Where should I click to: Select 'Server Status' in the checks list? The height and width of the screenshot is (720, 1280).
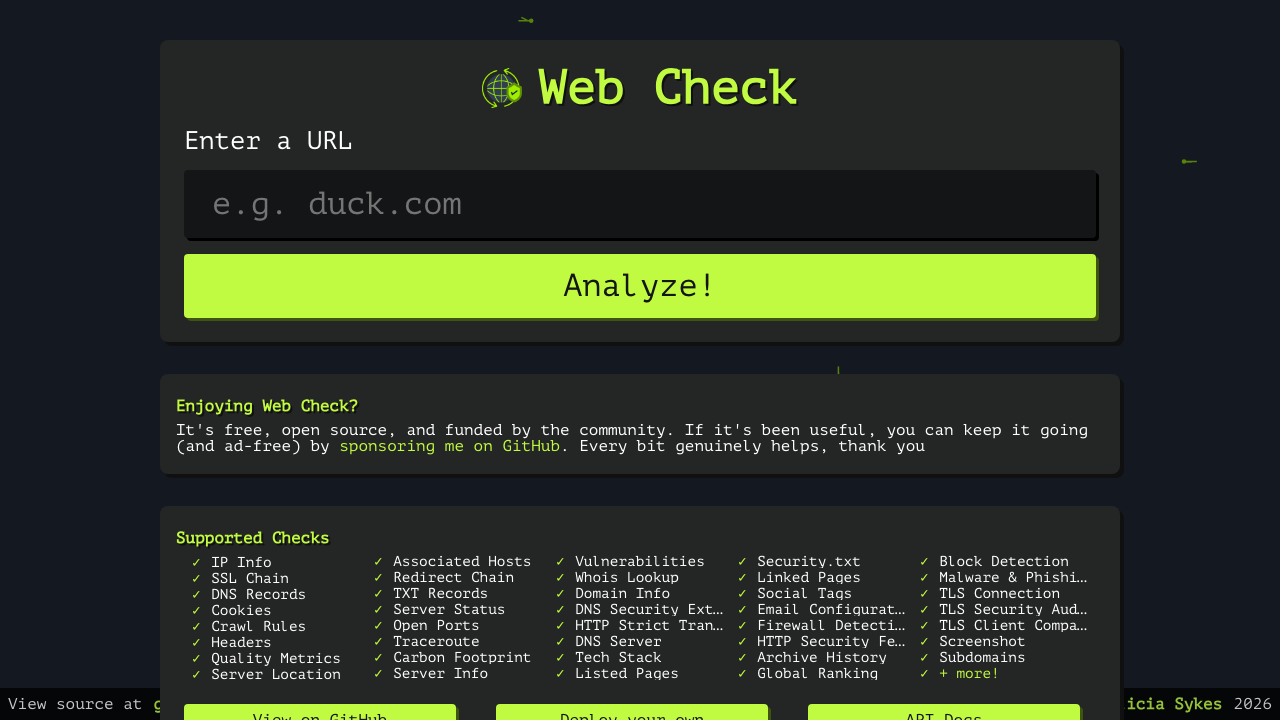click(449, 609)
